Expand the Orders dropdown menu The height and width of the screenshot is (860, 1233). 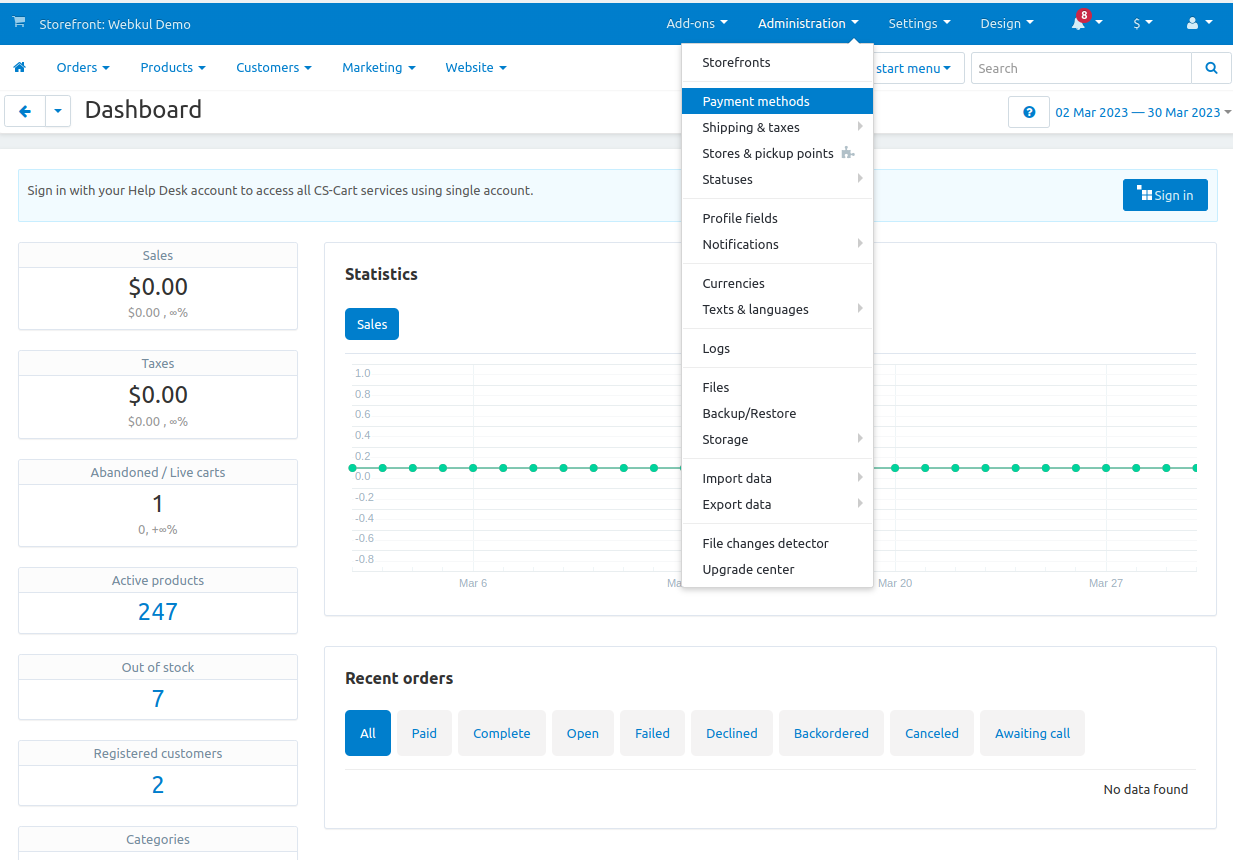[83, 68]
